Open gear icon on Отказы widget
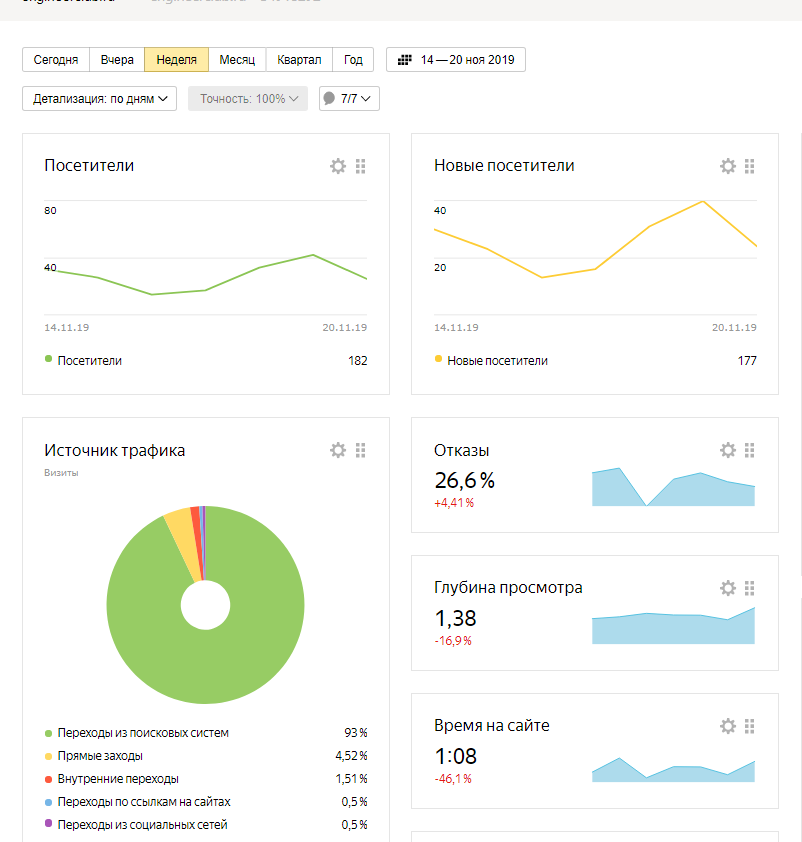This screenshot has width=802, height=842. (728, 450)
